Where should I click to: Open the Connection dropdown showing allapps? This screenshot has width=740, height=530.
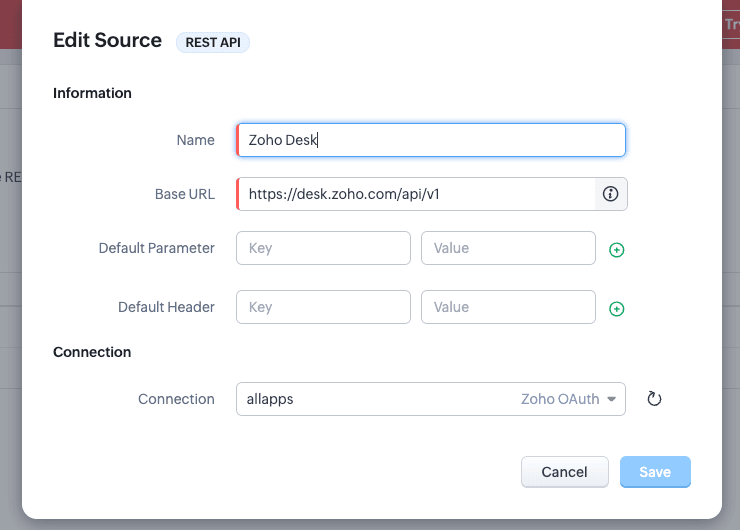[x=431, y=399]
